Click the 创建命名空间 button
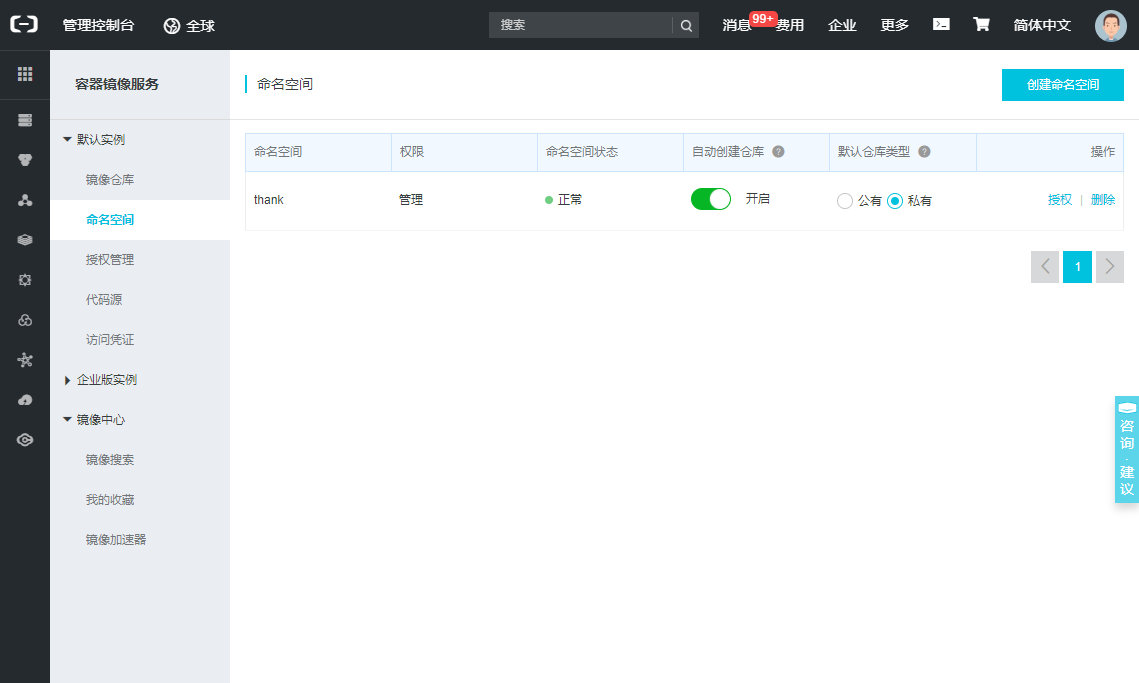This screenshot has width=1139, height=683. pyautogui.click(x=1062, y=85)
